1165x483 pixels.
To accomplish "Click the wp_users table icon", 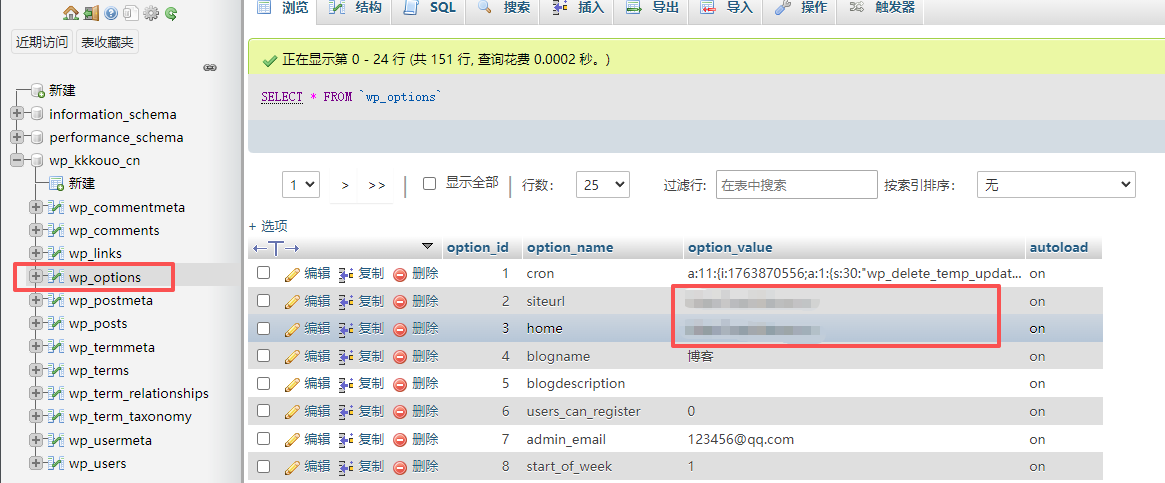I will (56, 464).
